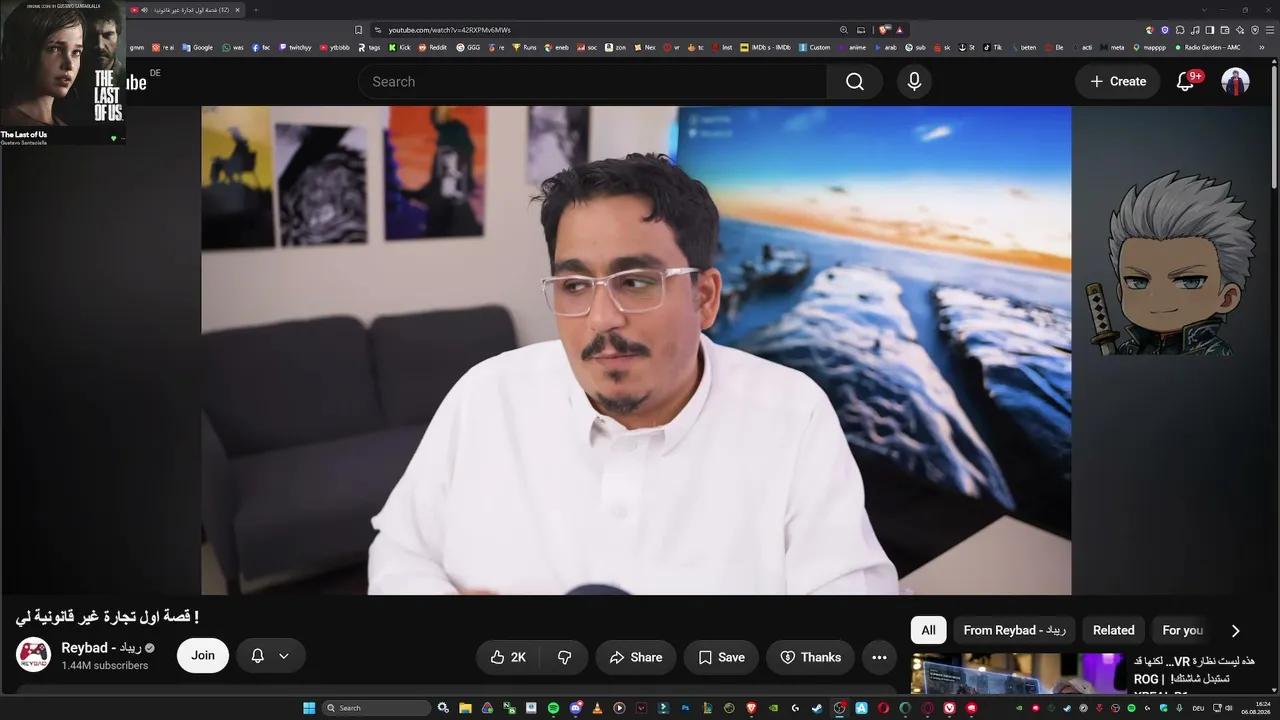The height and width of the screenshot is (720, 1280).
Task: Click the 1.44M subscribers text
Action: (105, 666)
